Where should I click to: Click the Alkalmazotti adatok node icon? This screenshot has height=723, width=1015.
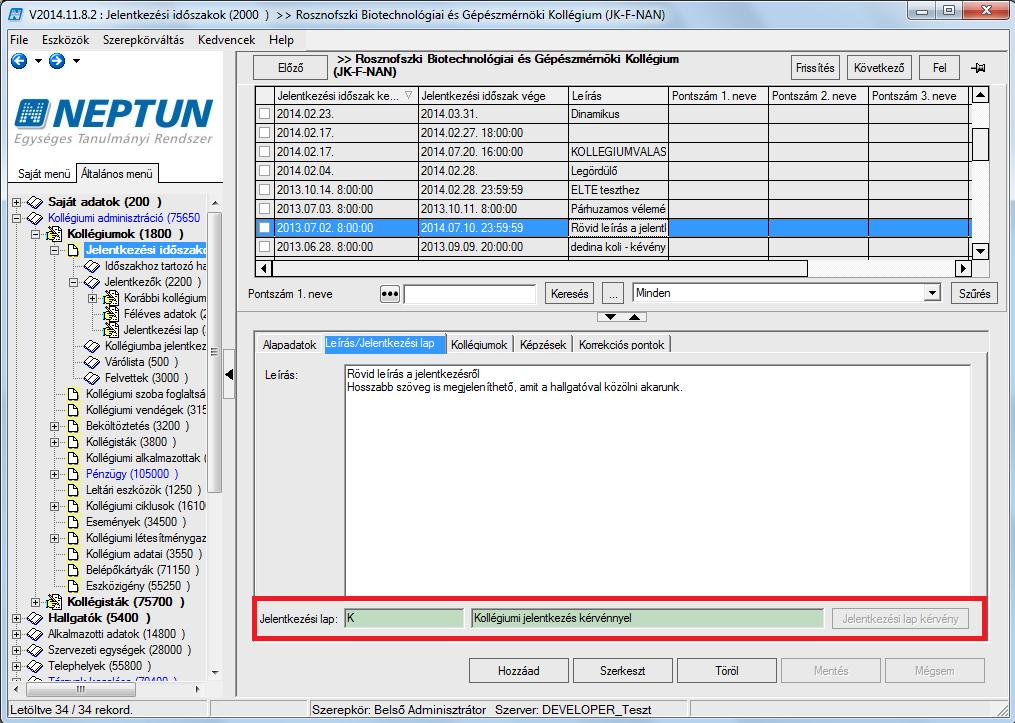point(35,634)
